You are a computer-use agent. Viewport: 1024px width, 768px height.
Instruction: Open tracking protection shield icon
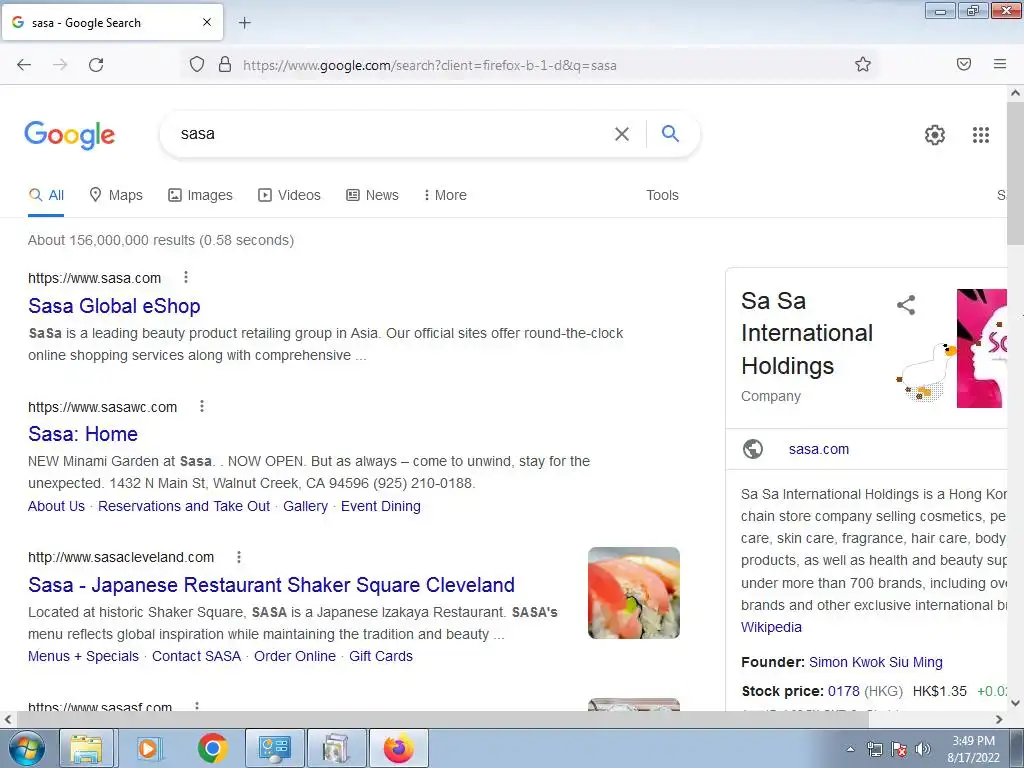[x=197, y=64]
